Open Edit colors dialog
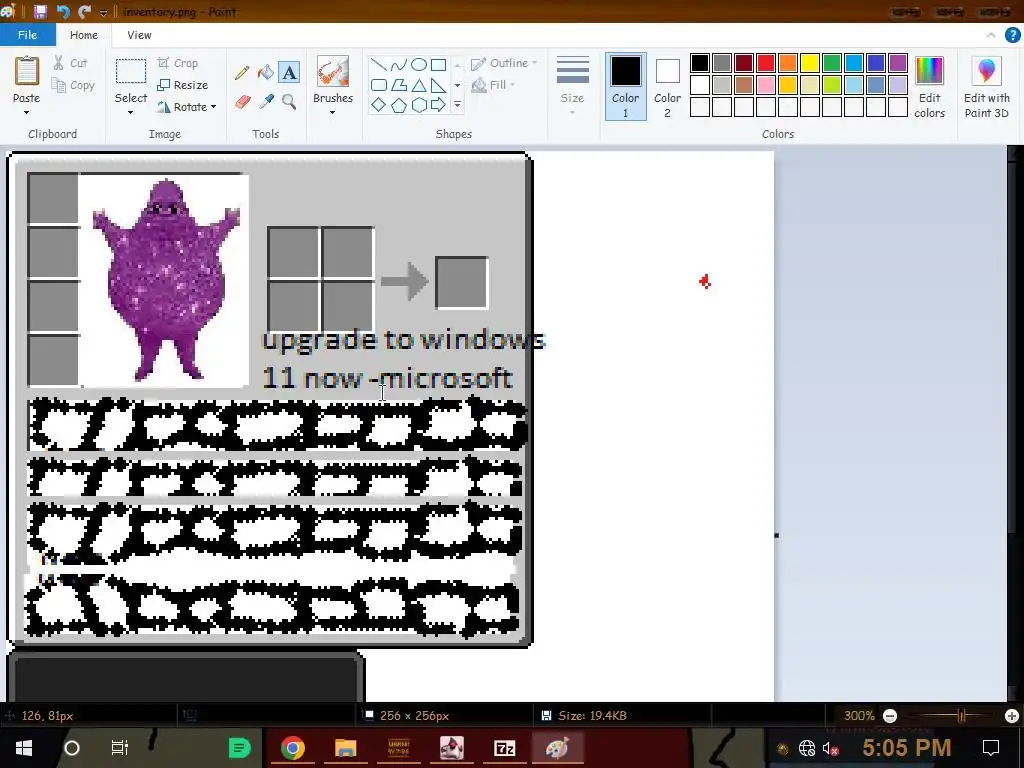1024x768 pixels. pyautogui.click(x=929, y=87)
